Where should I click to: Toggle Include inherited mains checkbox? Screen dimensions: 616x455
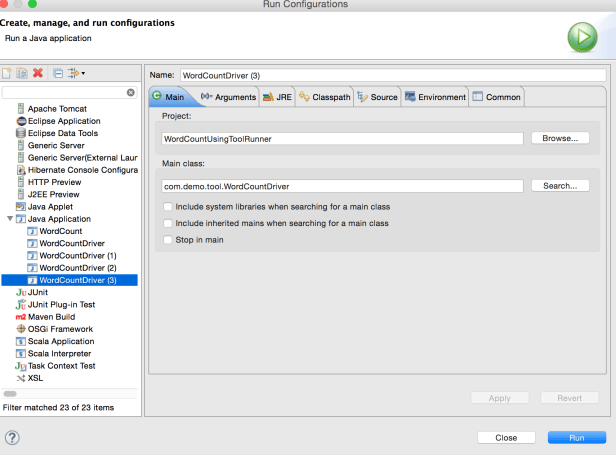coord(167,223)
